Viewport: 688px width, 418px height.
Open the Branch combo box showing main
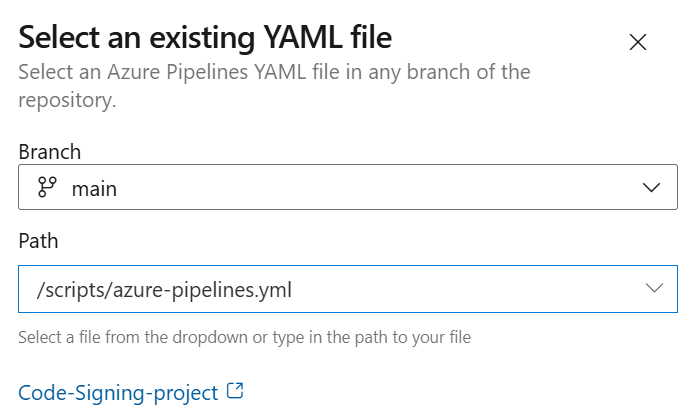coord(340,187)
